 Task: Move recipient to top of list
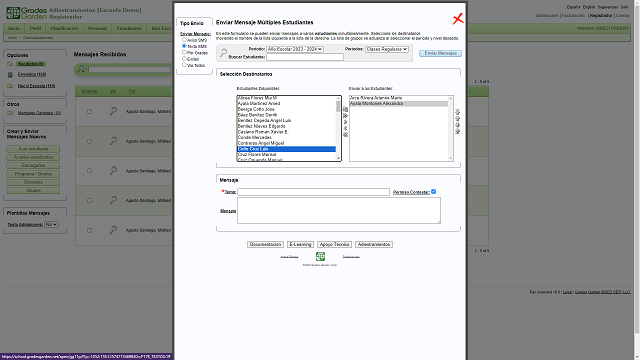[x=458, y=112]
